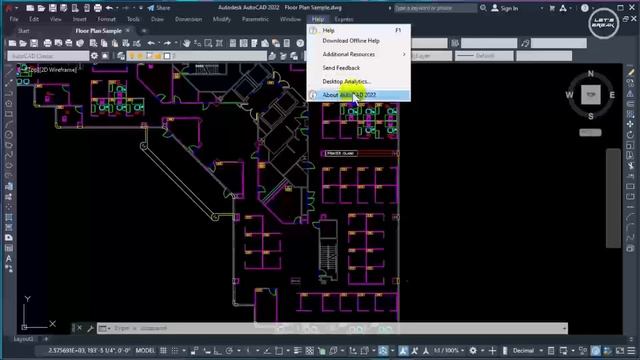Select the Circle draw tool
This screenshot has width=640, height=360.
click(x=9, y=134)
